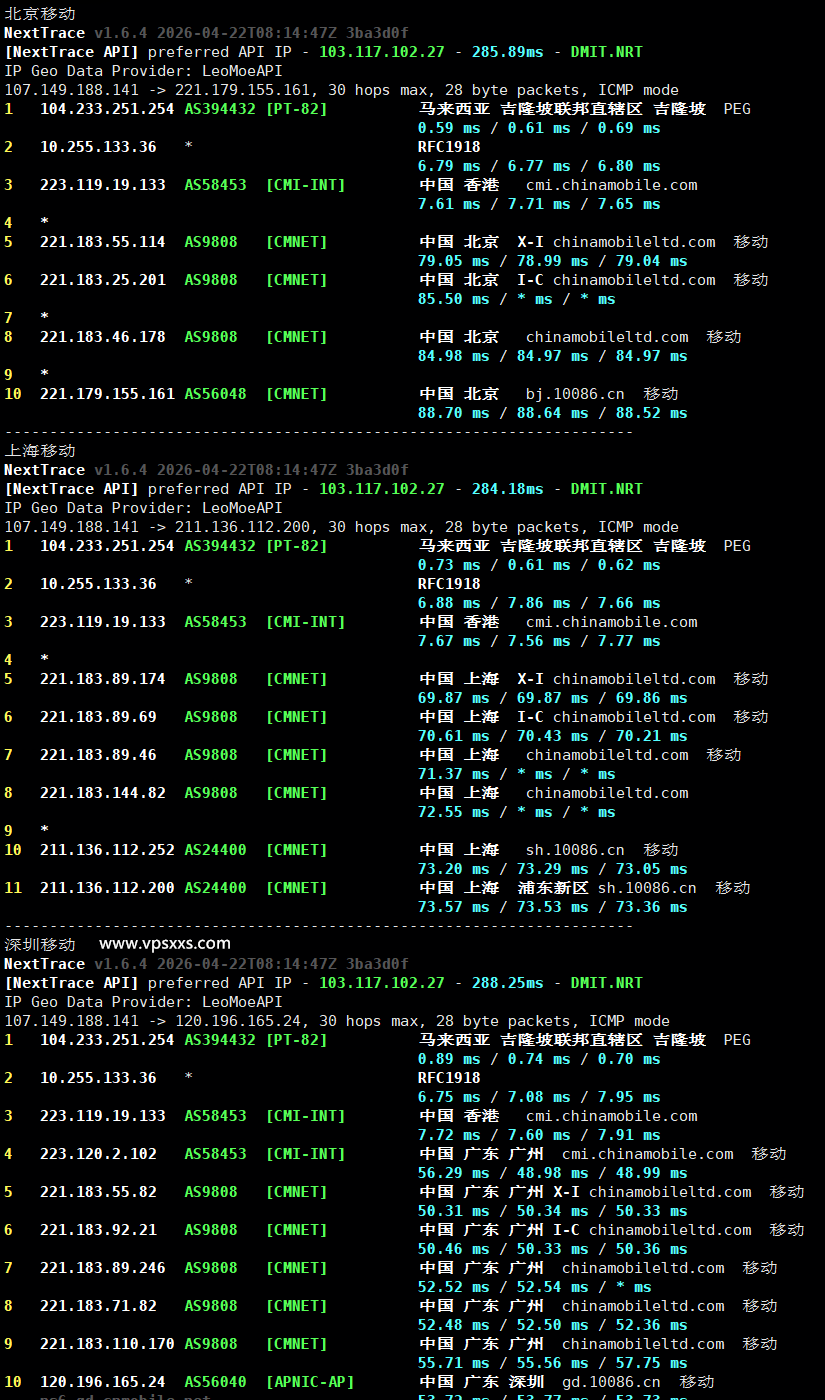Click hop IP 221.183.89.174
This screenshot has width=825, height=1400.
point(103,679)
